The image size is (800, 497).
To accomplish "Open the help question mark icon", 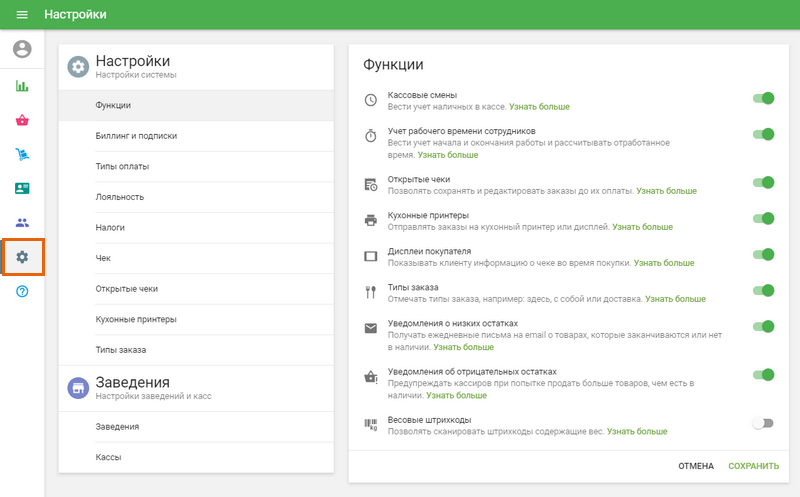I will coord(22,291).
